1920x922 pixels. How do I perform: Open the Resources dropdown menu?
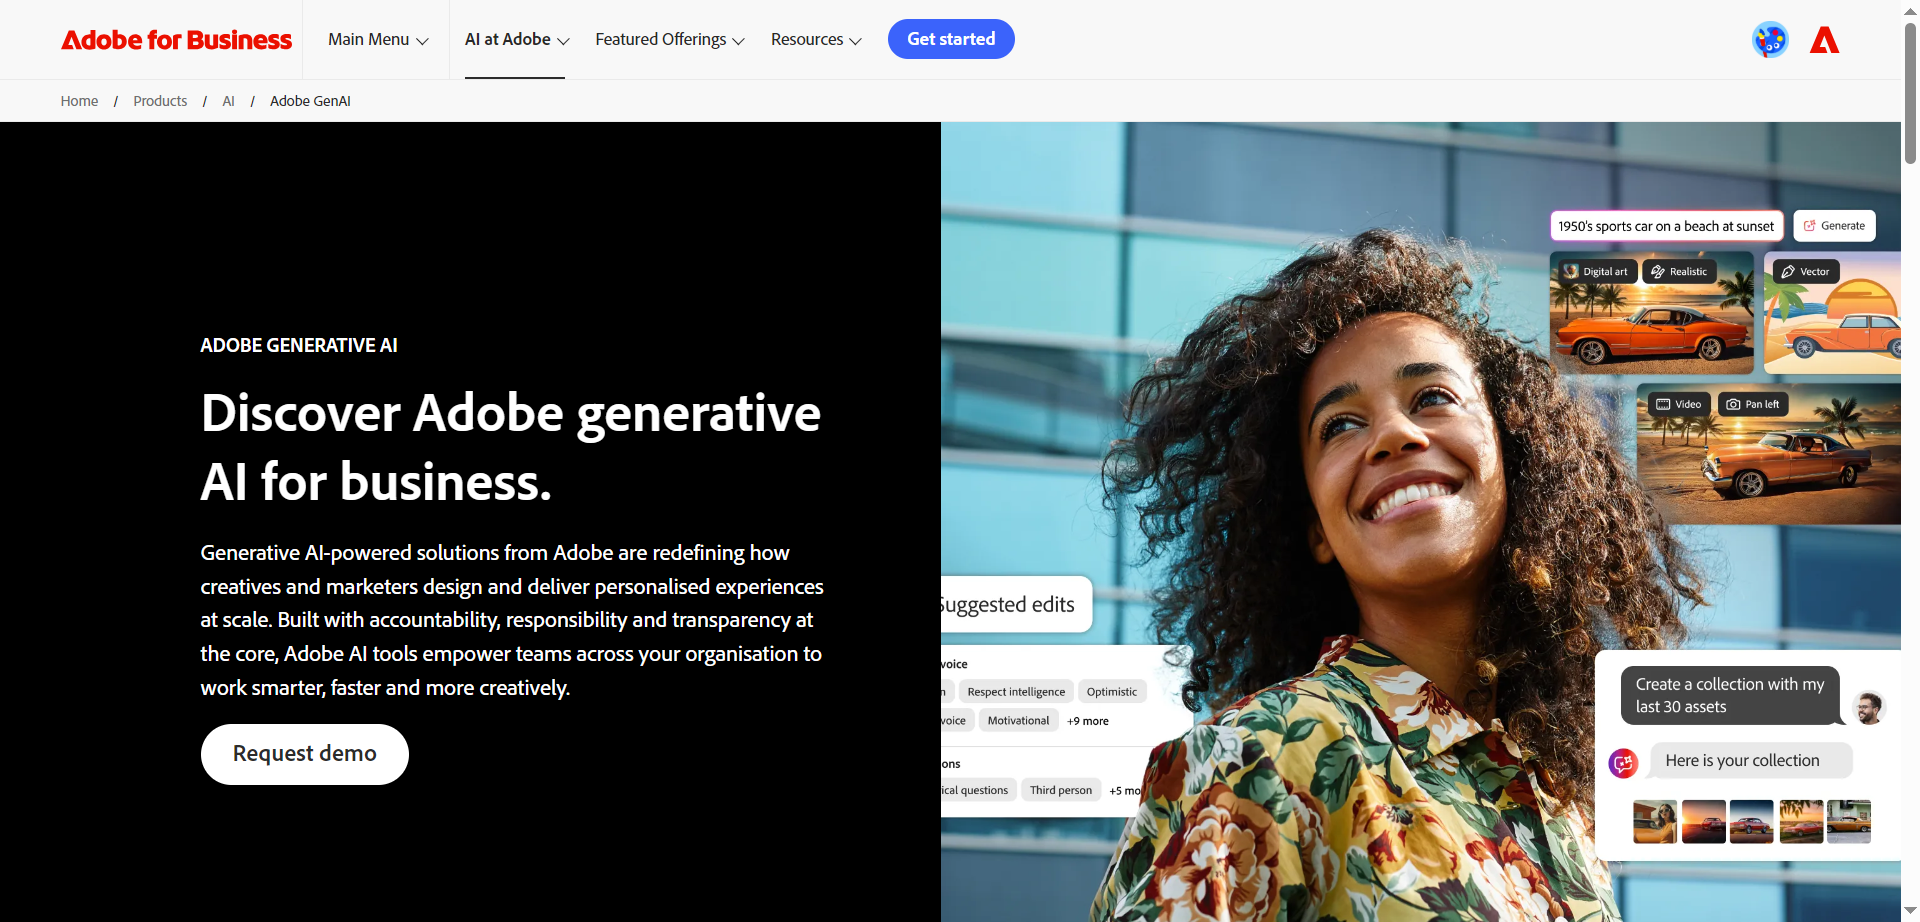pos(816,40)
